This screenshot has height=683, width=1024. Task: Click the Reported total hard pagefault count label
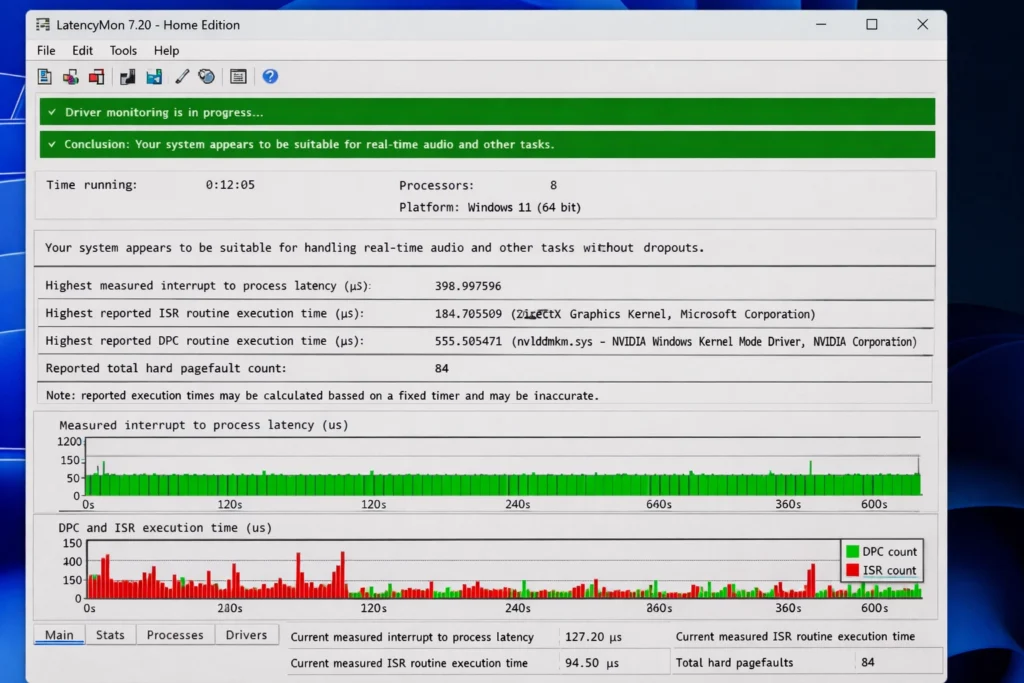(166, 368)
